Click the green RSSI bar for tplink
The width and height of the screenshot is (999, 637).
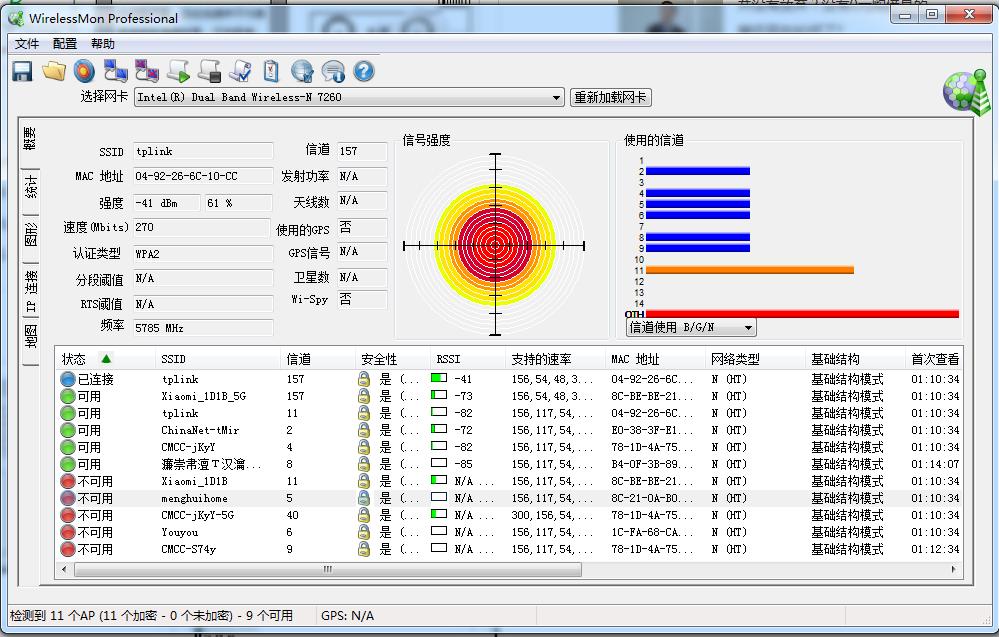pyautogui.click(x=438, y=379)
